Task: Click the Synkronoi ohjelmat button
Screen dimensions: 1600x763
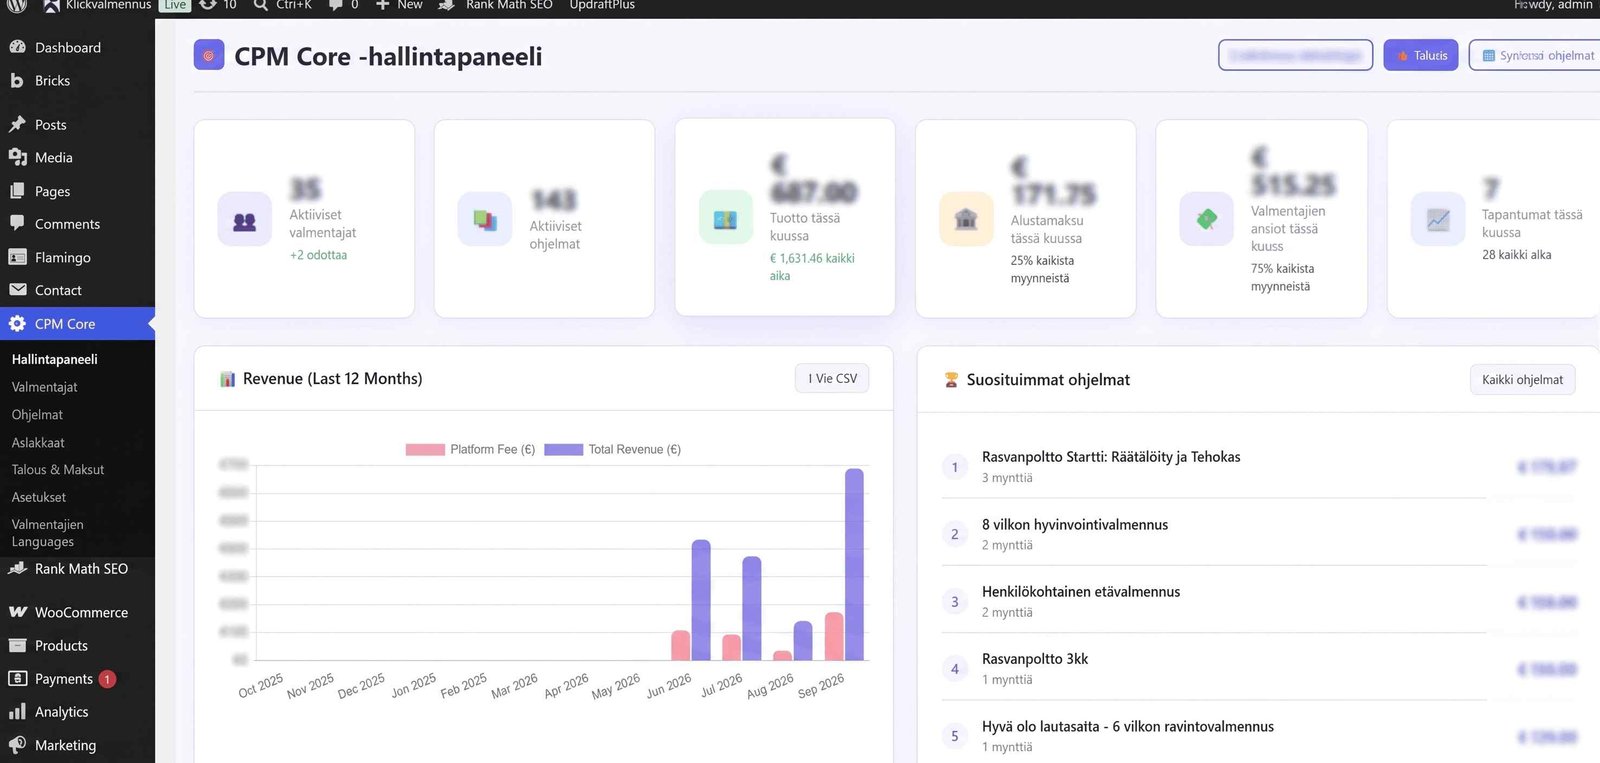Action: 1535,55
